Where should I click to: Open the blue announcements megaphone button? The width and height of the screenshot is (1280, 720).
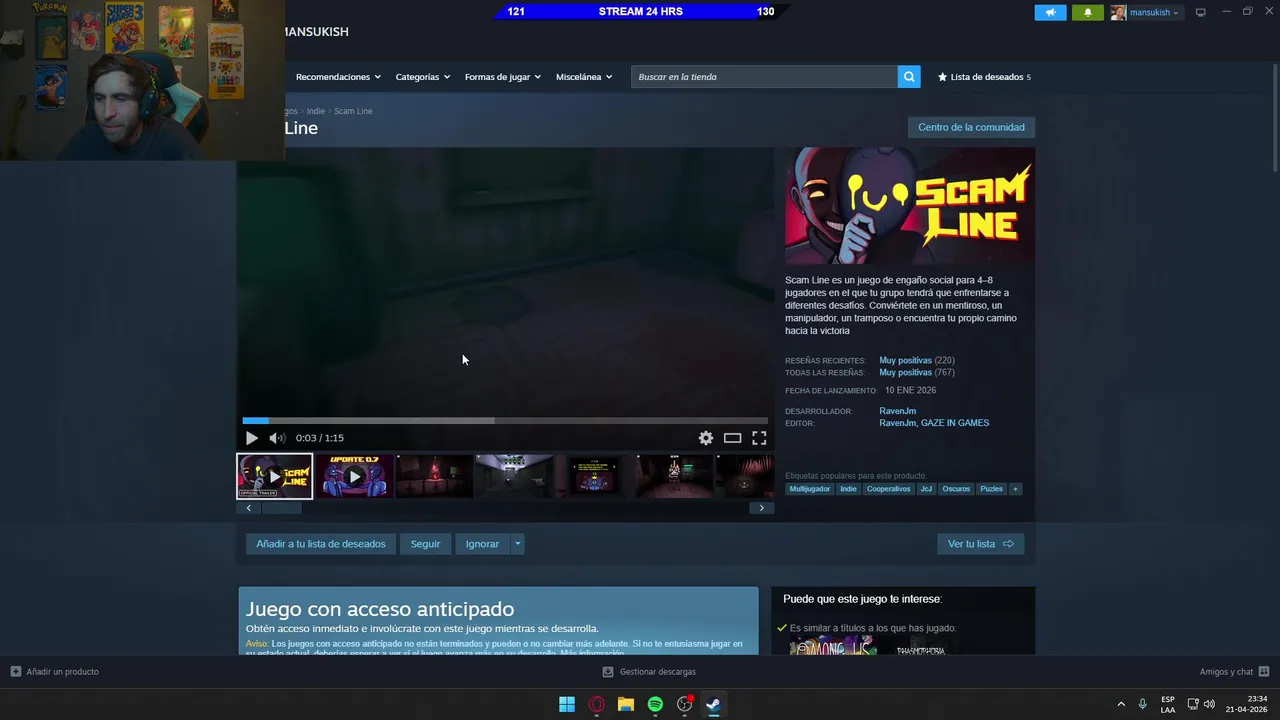tap(1050, 12)
